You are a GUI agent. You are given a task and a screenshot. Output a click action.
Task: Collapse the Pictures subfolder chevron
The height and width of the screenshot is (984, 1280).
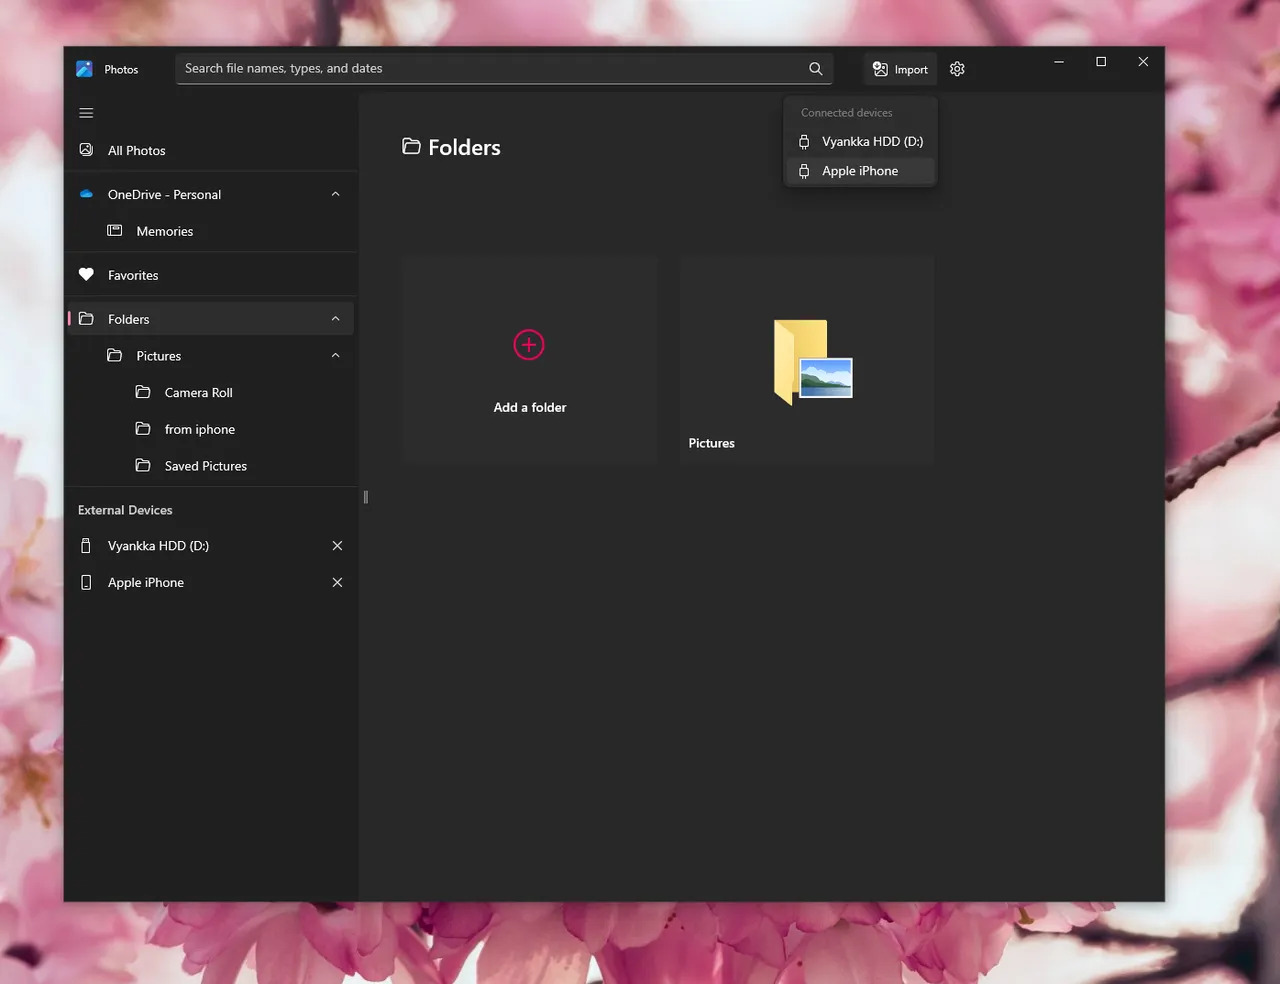pyautogui.click(x=336, y=356)
